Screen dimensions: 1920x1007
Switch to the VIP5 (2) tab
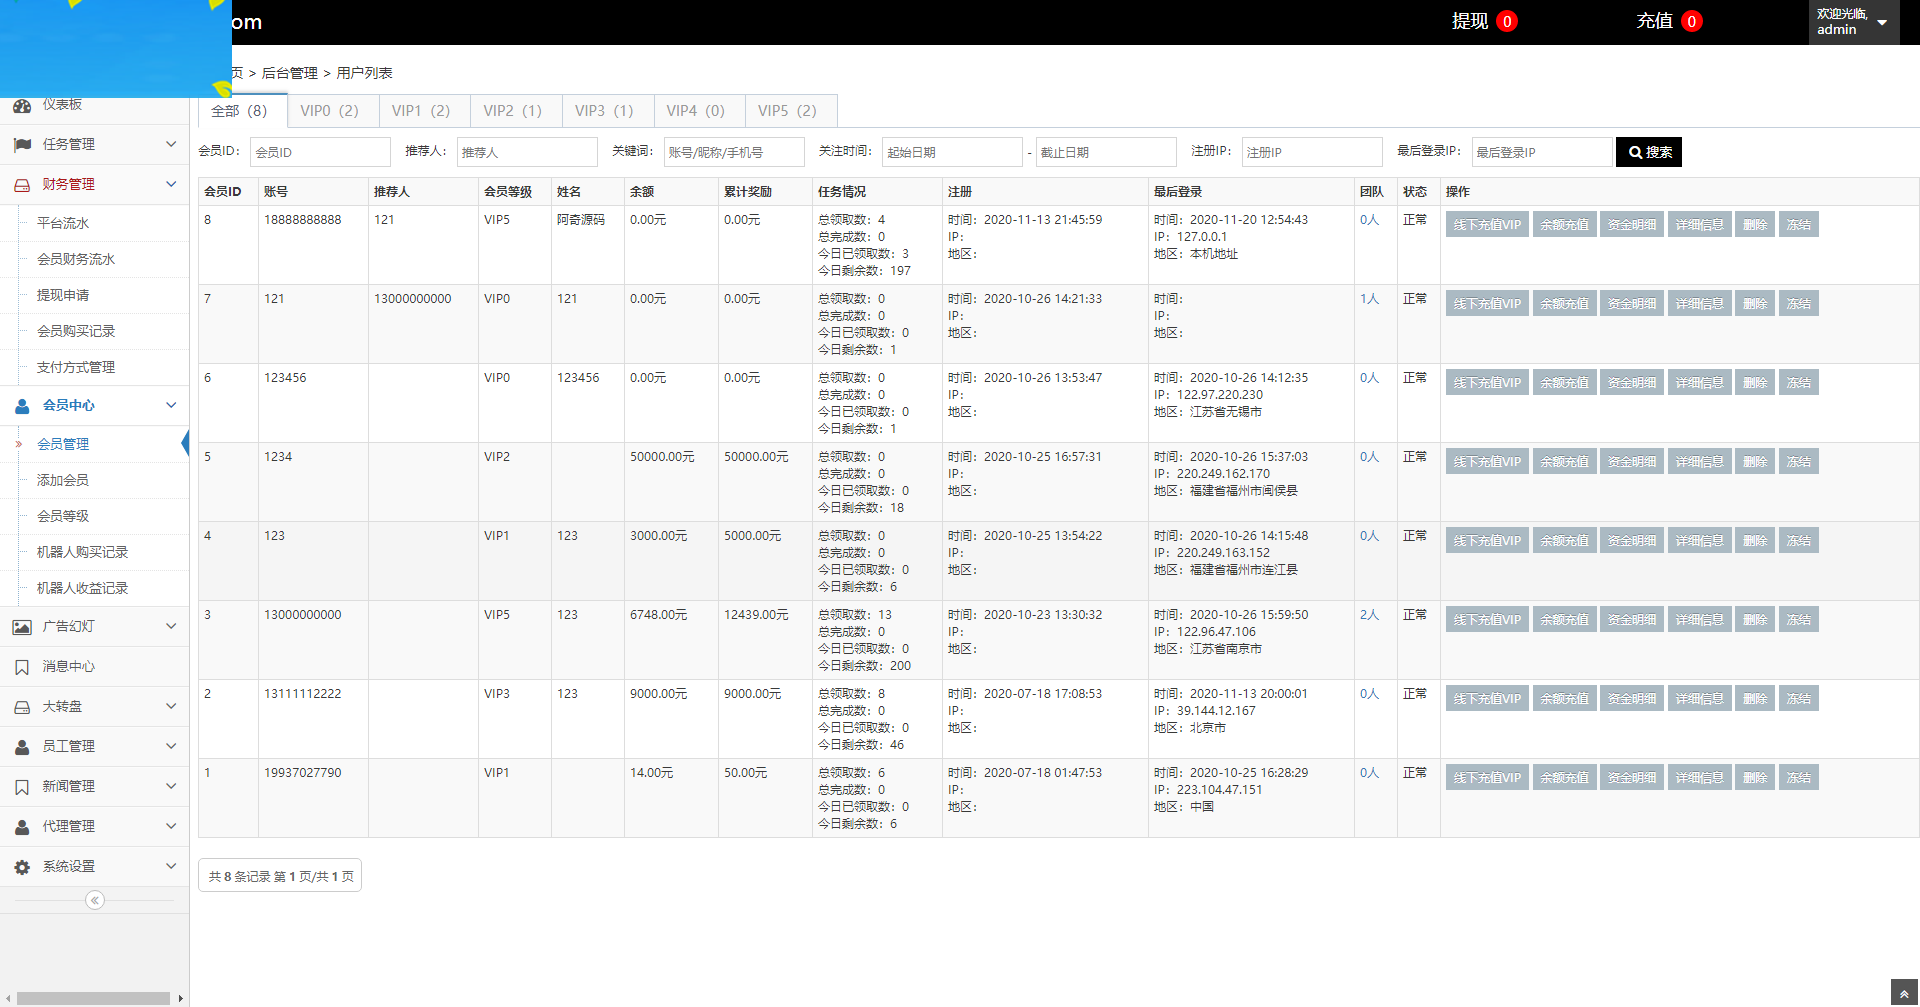[790, 110]
